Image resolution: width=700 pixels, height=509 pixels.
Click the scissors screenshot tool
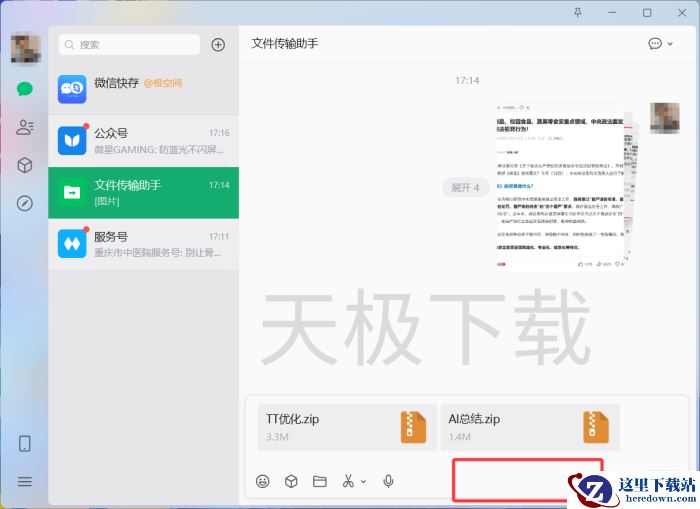point(348,481)
